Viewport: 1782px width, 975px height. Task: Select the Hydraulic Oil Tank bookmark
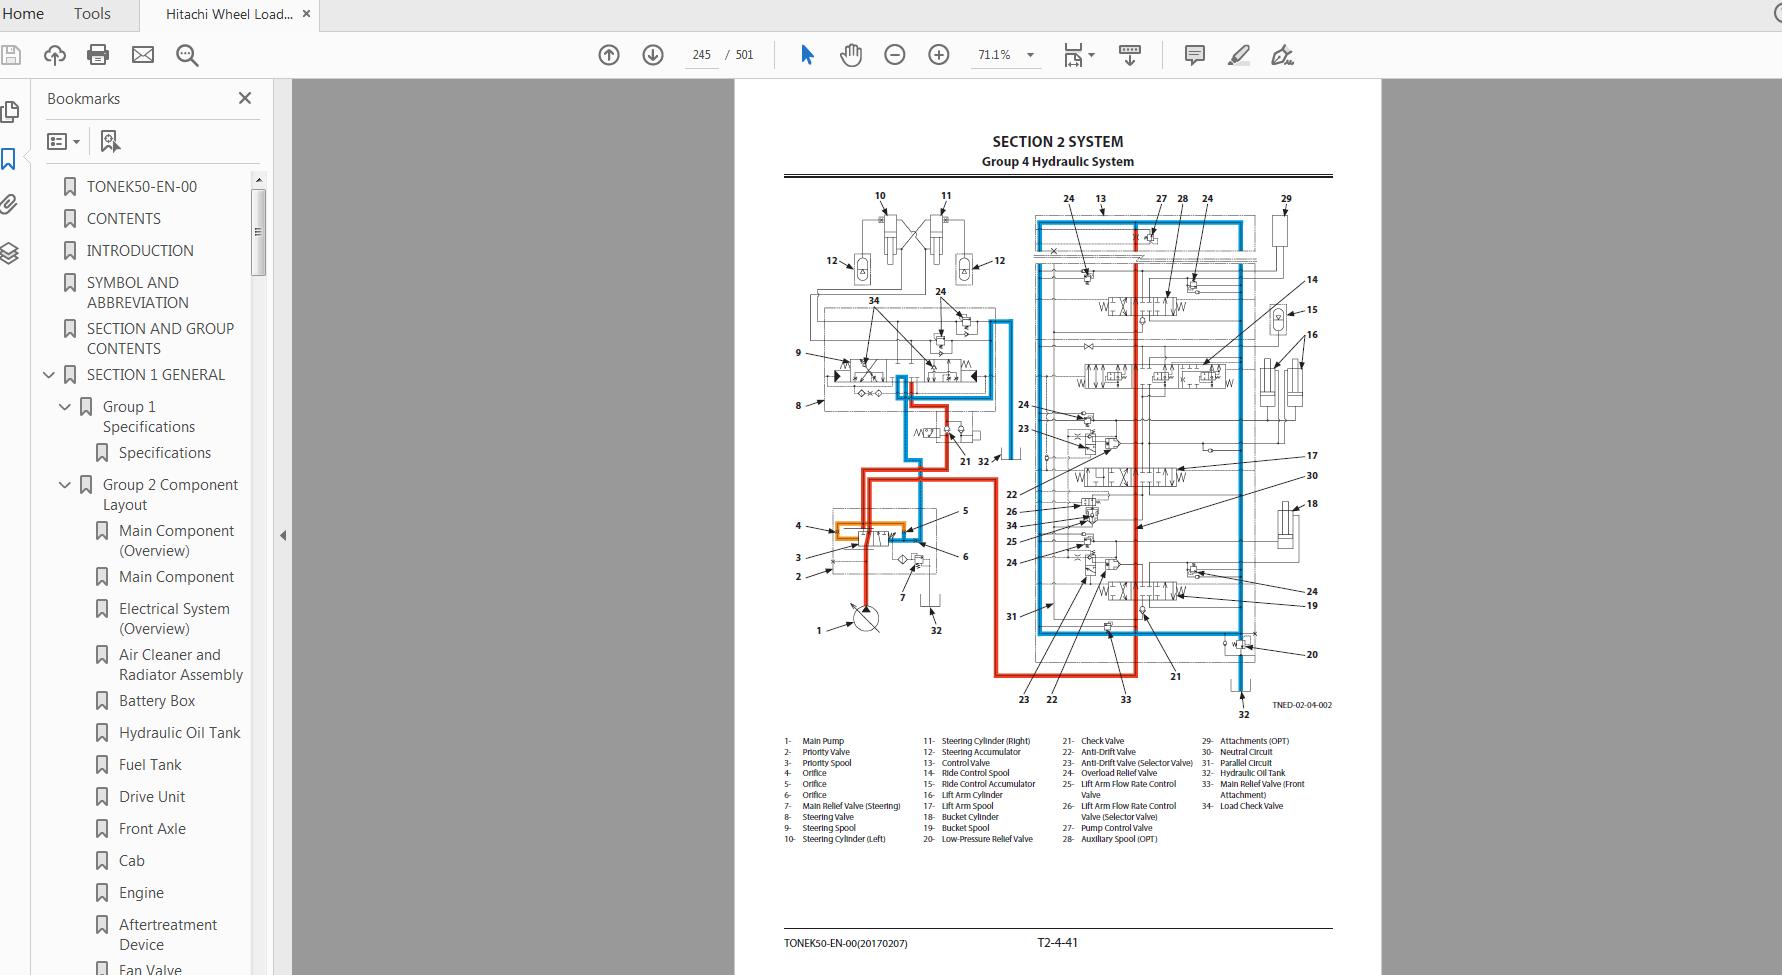tap(179, 732)
